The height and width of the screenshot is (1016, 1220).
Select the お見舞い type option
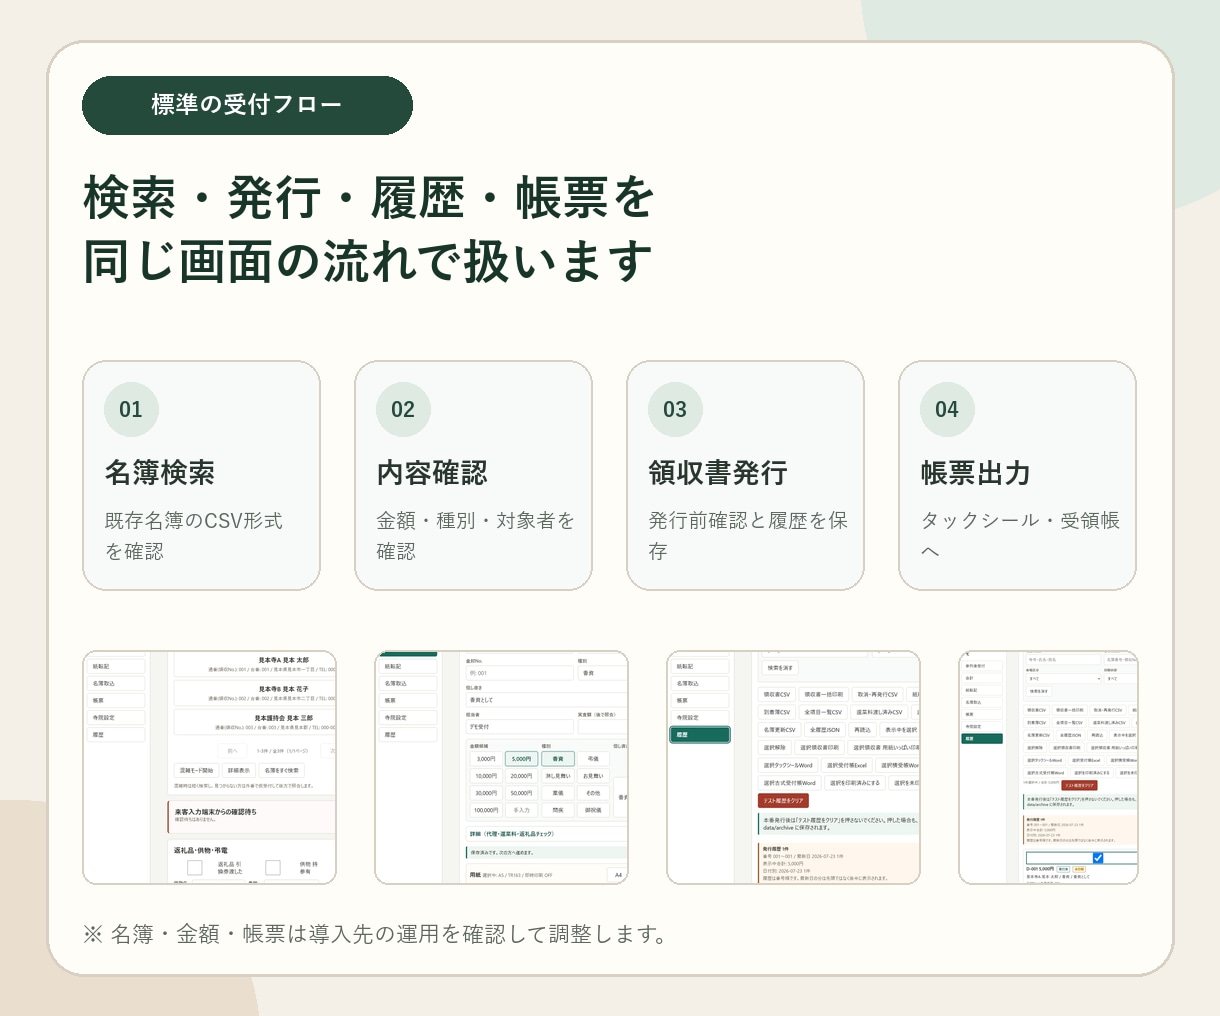pyautogui.click(x=593, y=776)
